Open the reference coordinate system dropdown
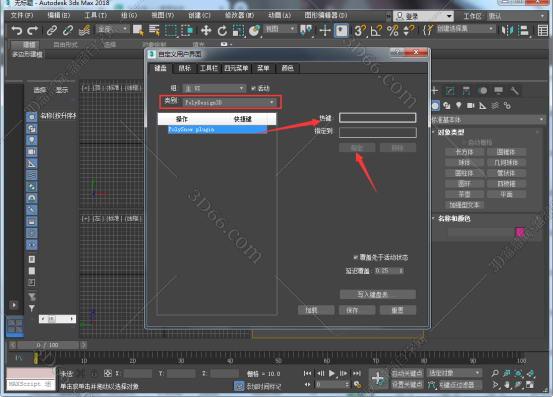The height and width of the screenshot is (397, 553). (279, 29)
